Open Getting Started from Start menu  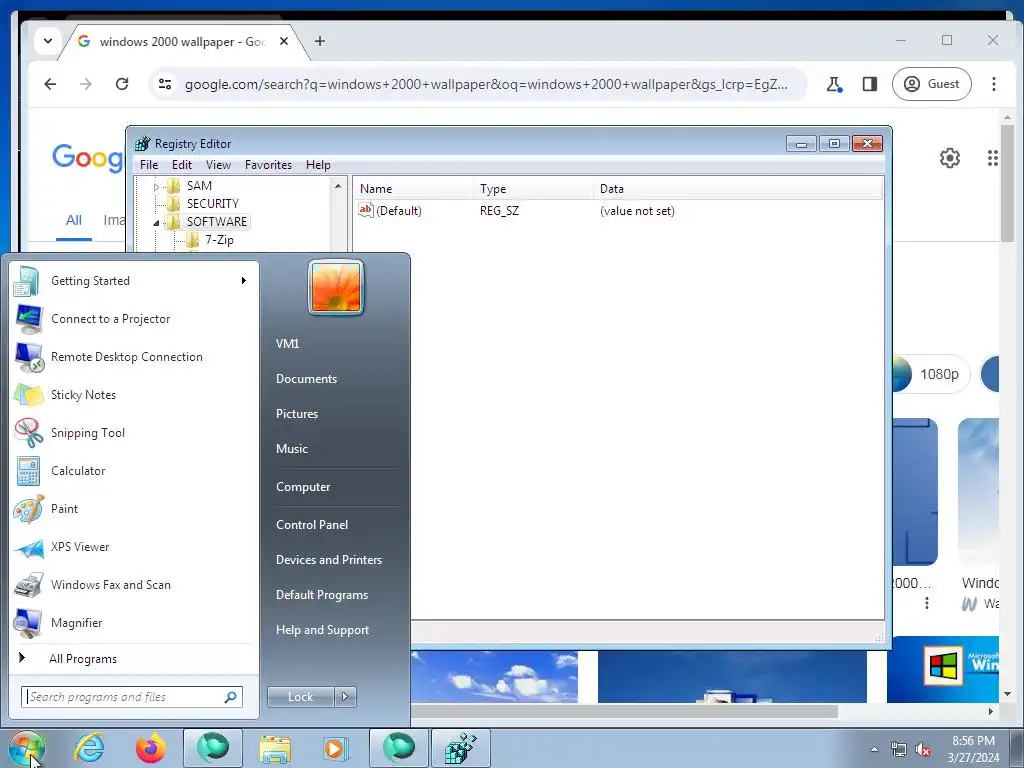click(134, 281)
